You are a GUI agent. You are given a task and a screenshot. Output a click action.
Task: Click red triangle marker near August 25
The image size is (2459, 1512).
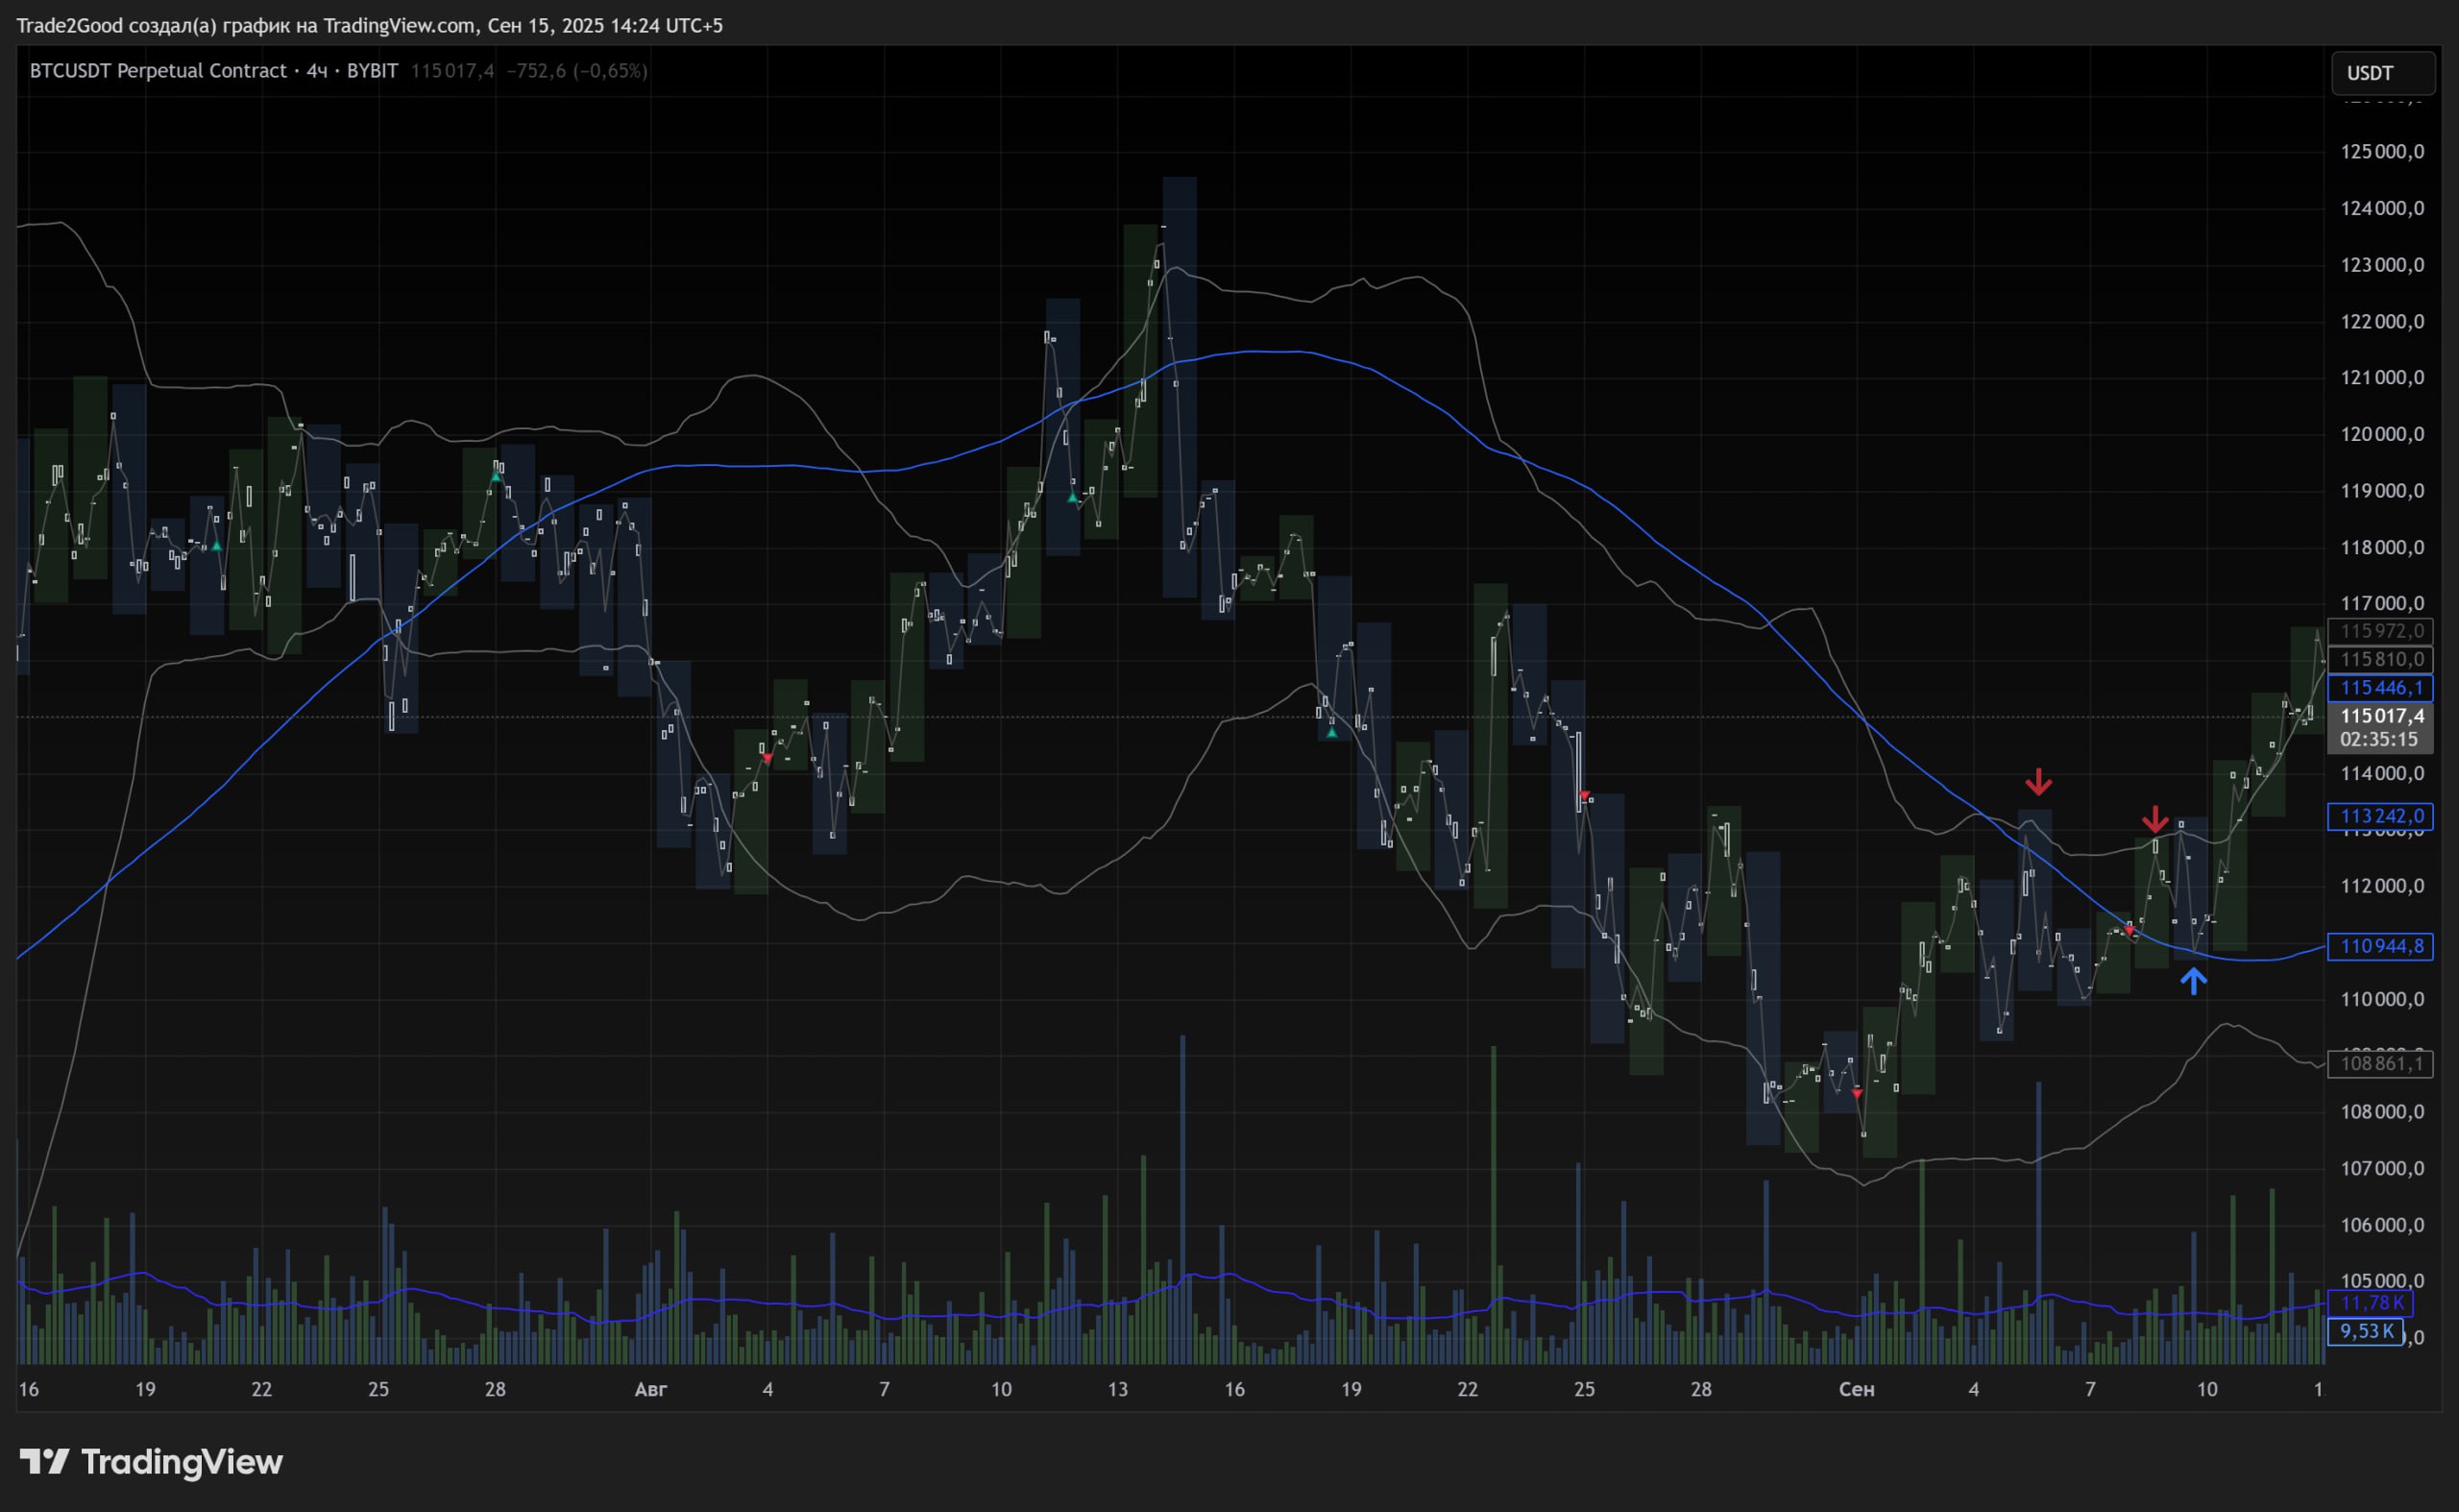1584,796
